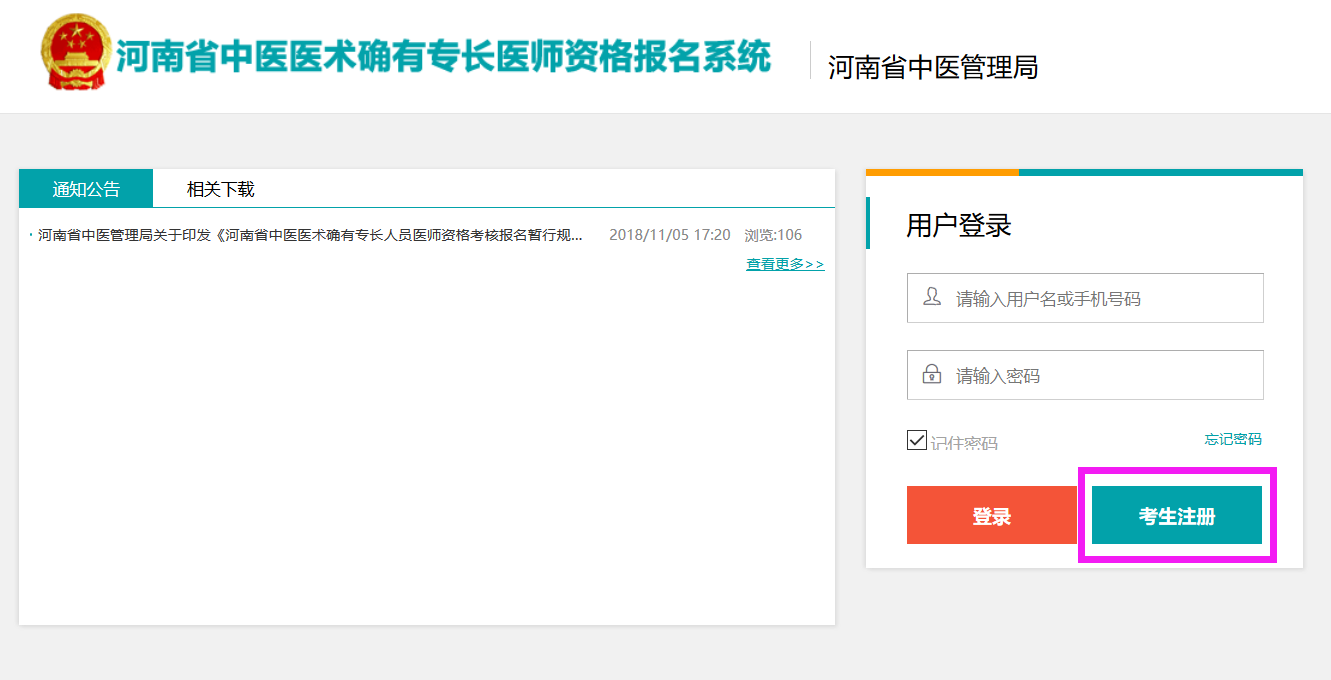Viewport: 1331px width, 680px height.
Task: Click the 河南省中医管理局 header text
Action: point(932,67)
